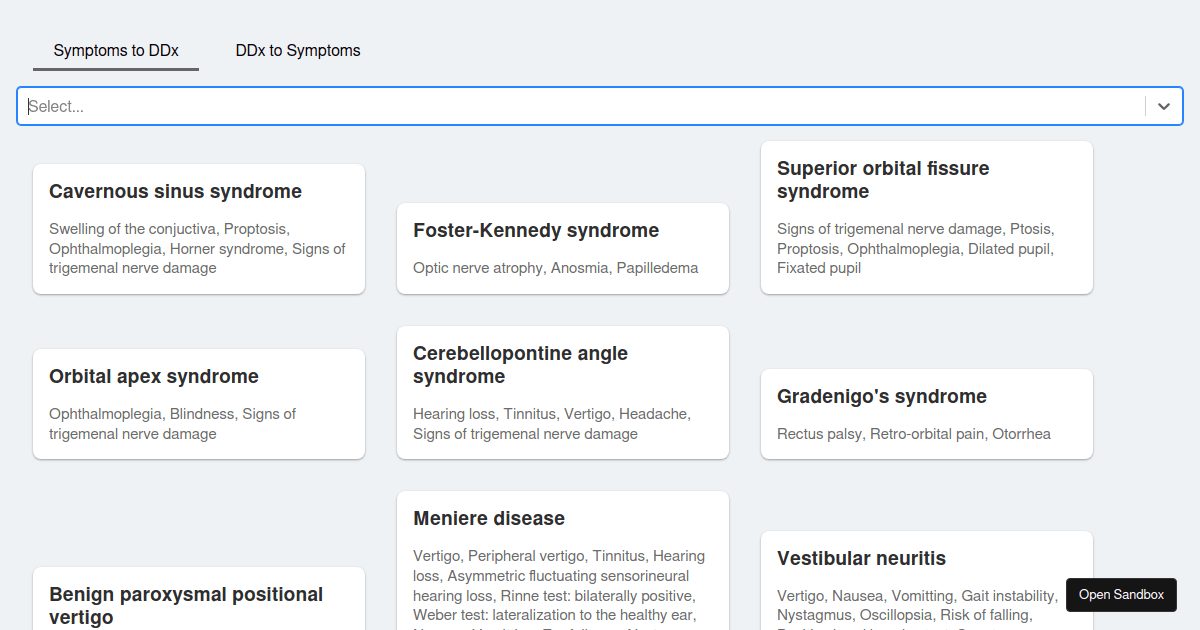
Task: Open the Orbital apex syndrome heading
Action: tap(154, 376)
